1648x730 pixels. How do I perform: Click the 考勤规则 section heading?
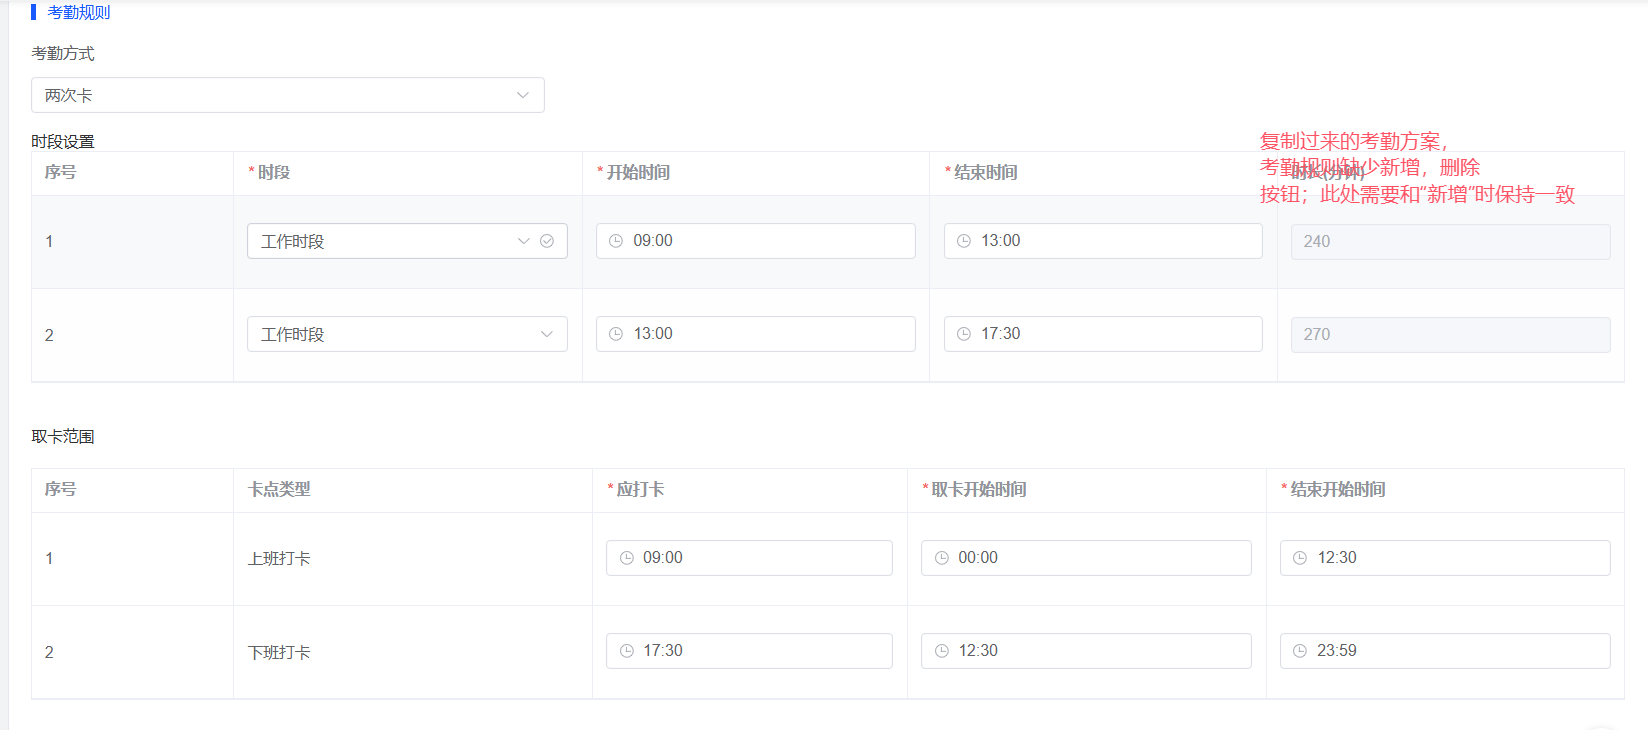point(78,12)
